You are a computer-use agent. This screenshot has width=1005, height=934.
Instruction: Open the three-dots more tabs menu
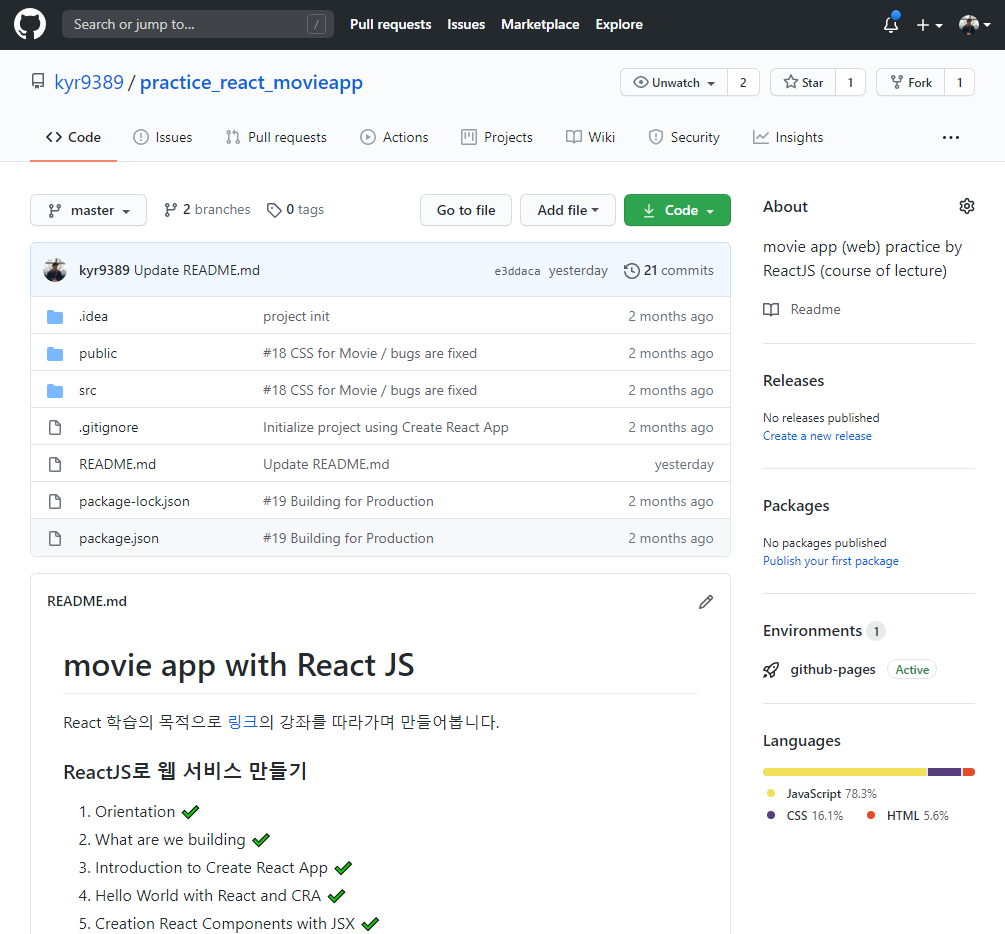click(x=951, y=137)
